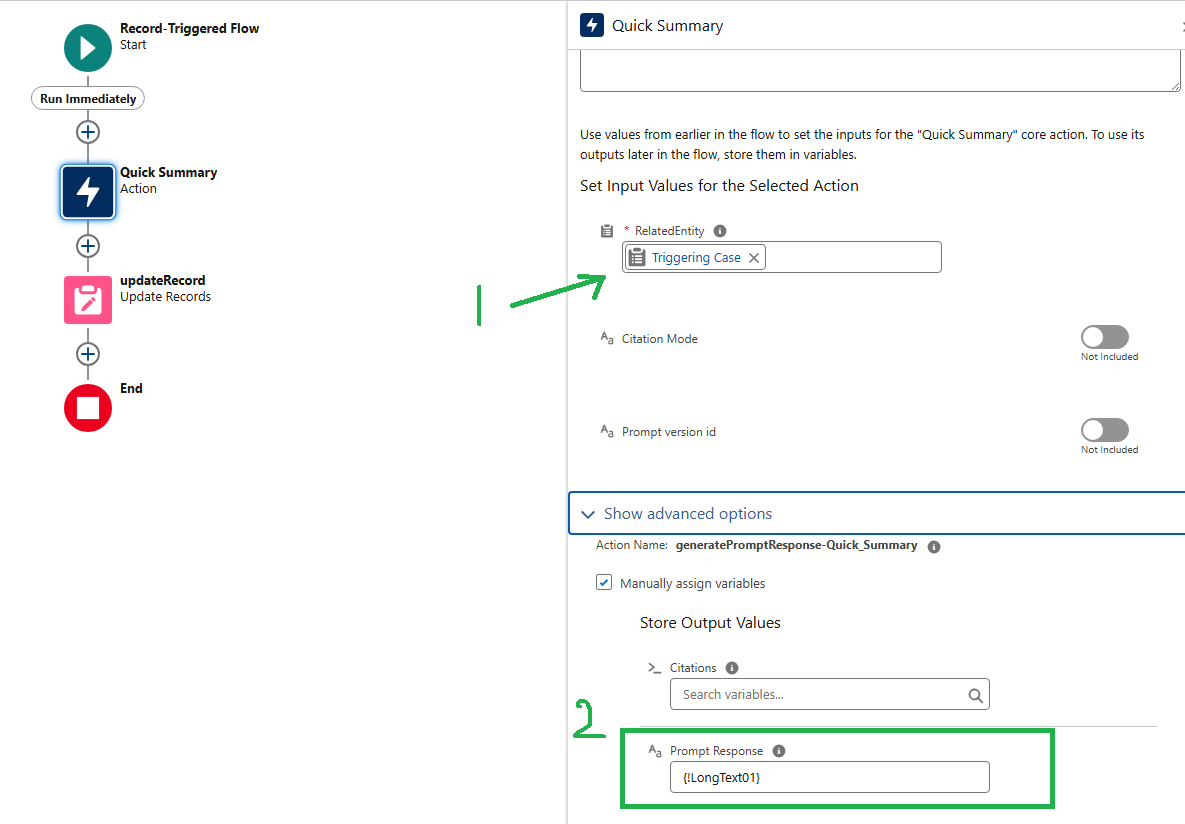
Task: Click the search magnifier in Citations field
Action: (976, 695)
